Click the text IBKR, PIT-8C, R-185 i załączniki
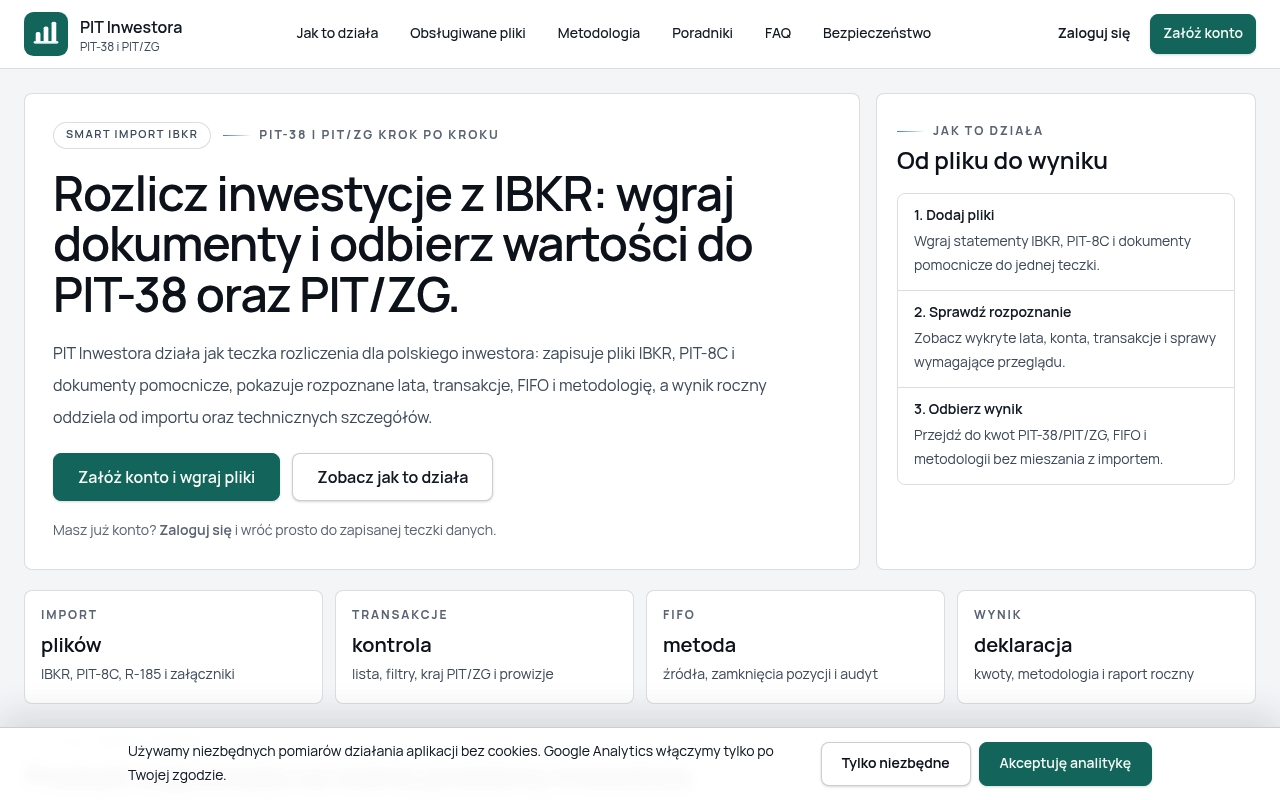 click(x=138, y=674)
